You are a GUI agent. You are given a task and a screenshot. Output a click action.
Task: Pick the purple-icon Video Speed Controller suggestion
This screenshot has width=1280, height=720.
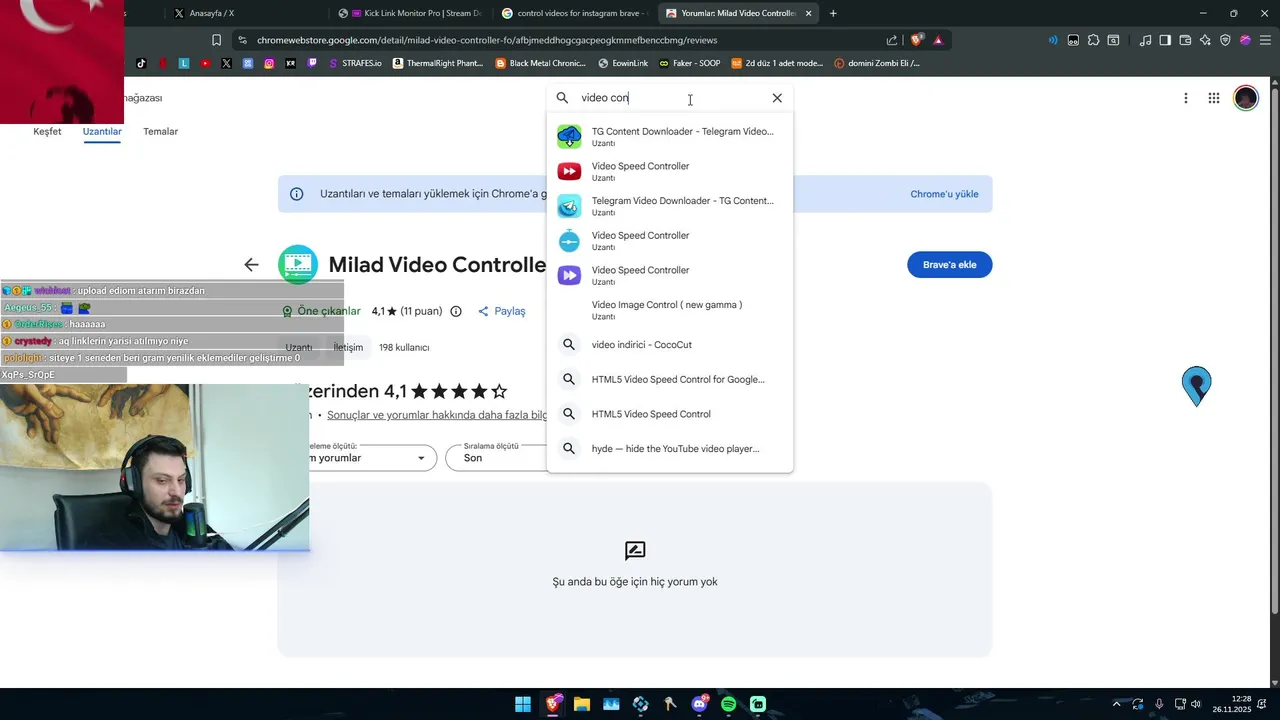tap(670, 275)
